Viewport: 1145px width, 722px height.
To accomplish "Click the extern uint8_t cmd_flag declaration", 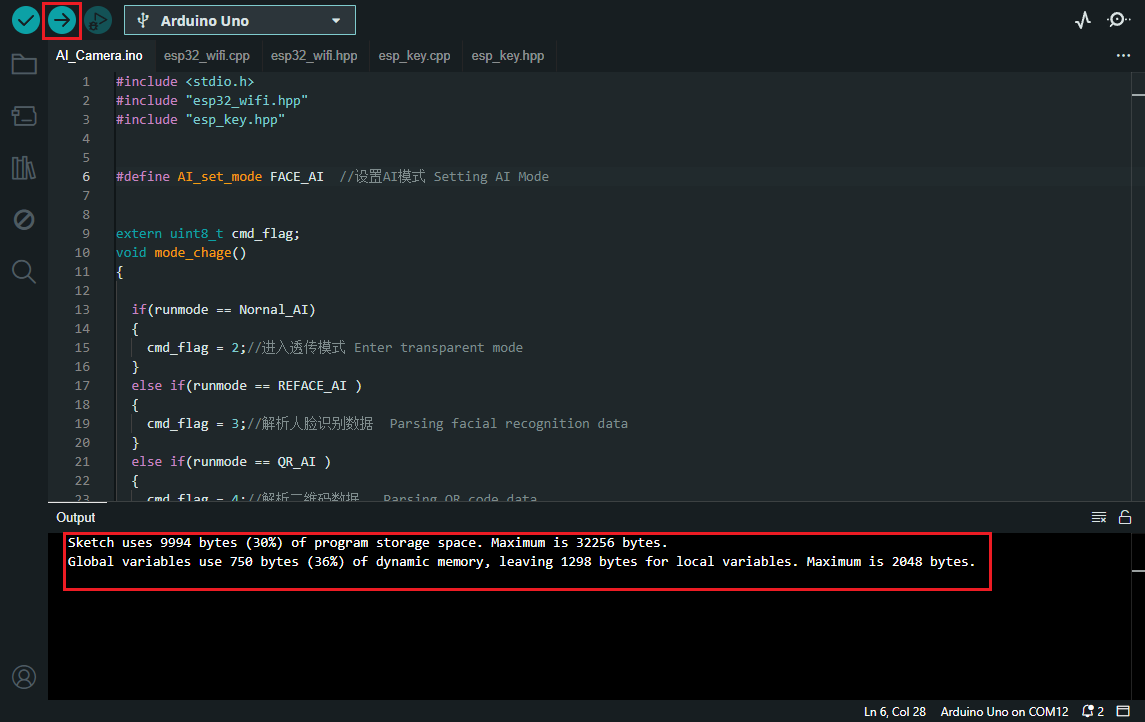I will click(207, 234).
